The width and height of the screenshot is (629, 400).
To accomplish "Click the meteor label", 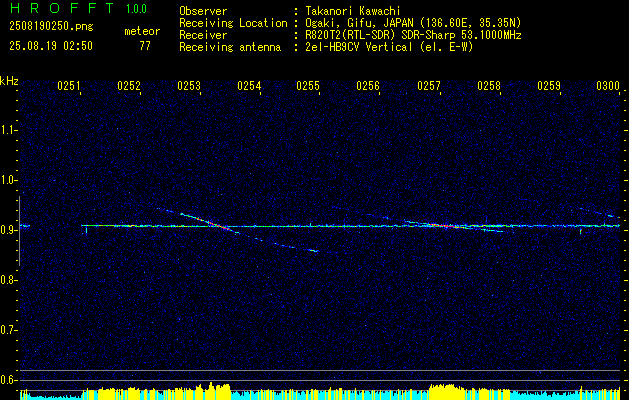I will 142,31.
